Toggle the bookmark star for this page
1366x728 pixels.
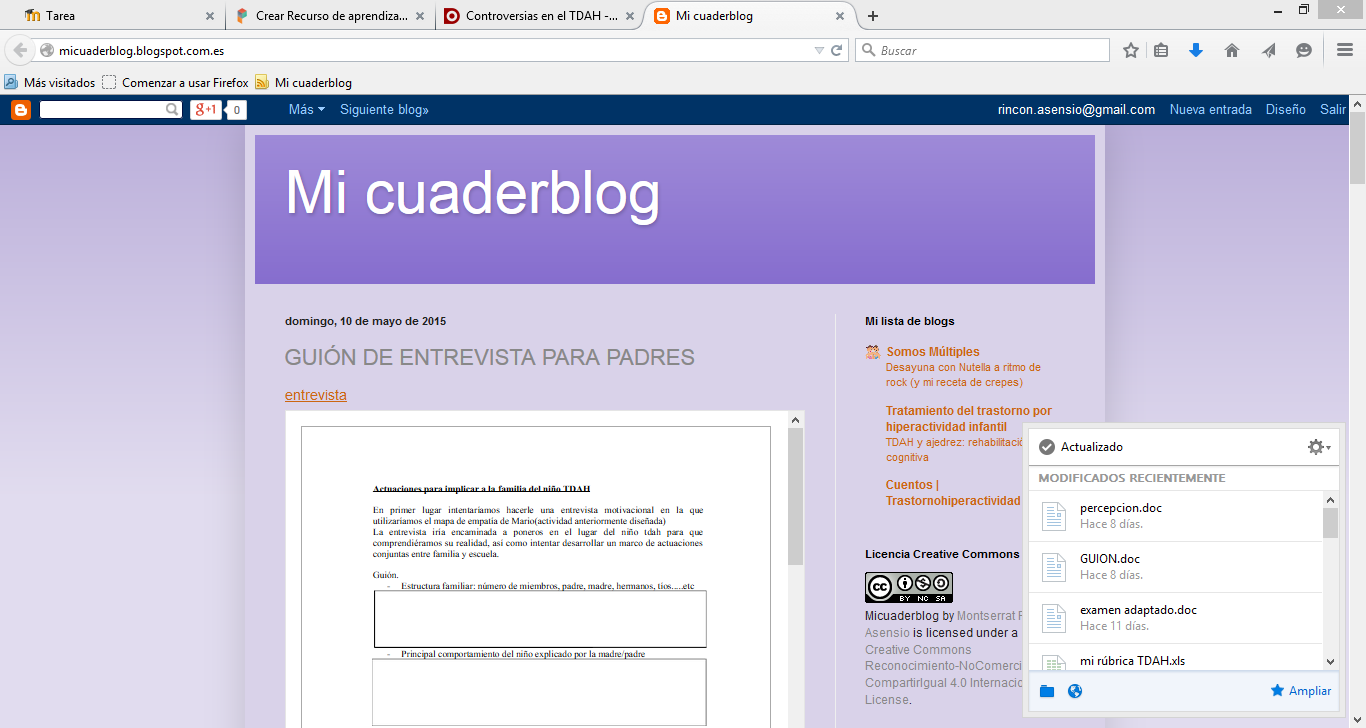tap(1131, 49)
